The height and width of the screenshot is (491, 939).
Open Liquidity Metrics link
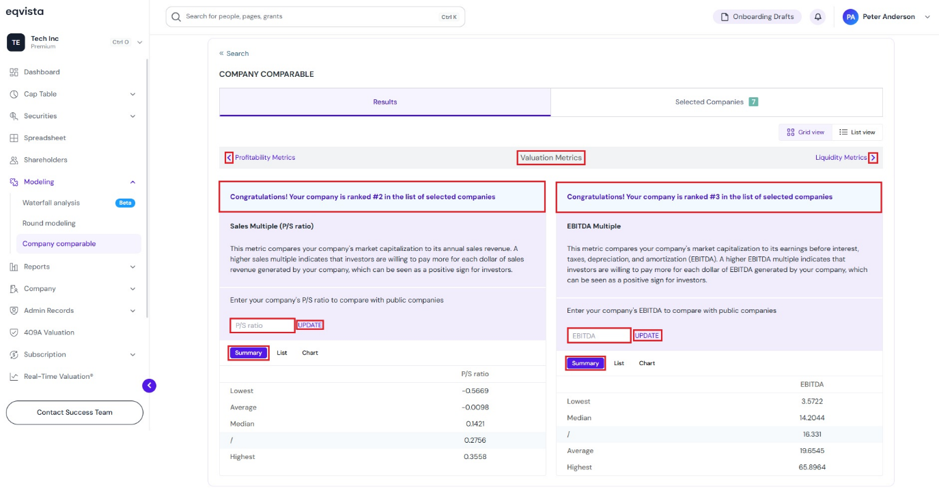841,157
